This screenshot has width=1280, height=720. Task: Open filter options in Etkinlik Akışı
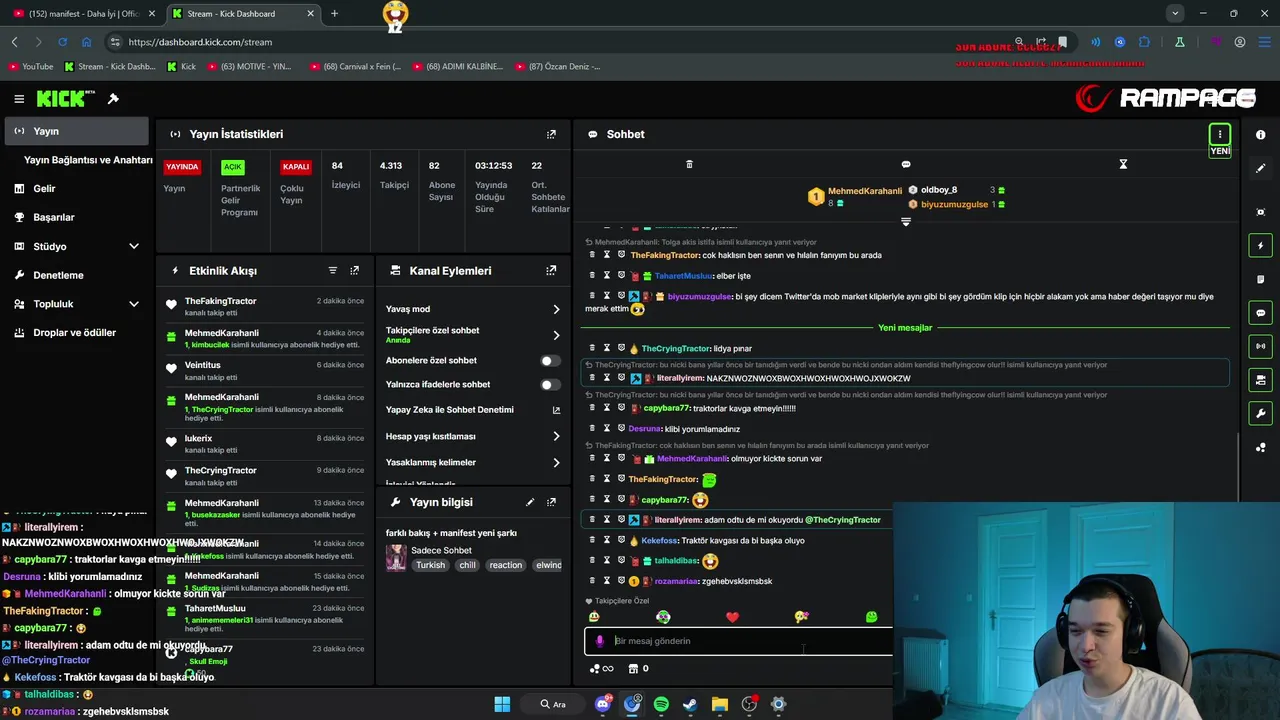(333, 271)
